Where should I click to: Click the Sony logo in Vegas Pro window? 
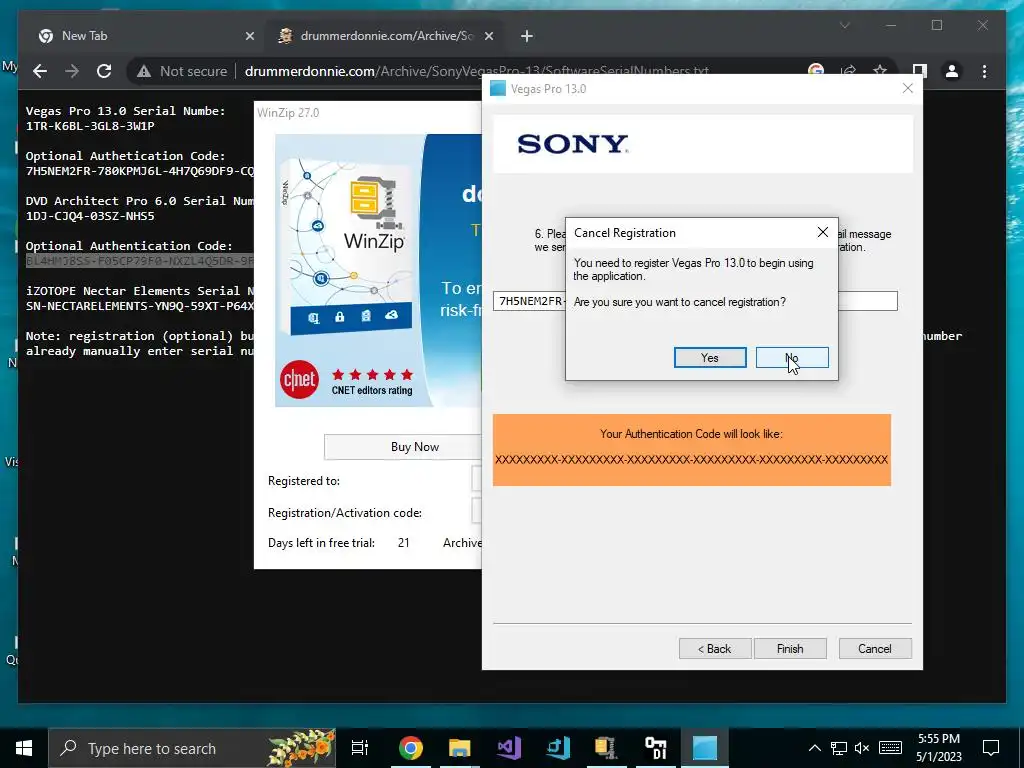pos(573,144)
